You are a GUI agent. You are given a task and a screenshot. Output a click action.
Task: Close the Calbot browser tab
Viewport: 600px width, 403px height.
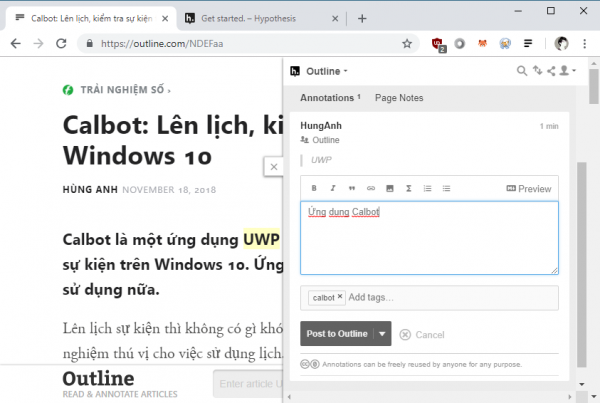tap(165, 18)
